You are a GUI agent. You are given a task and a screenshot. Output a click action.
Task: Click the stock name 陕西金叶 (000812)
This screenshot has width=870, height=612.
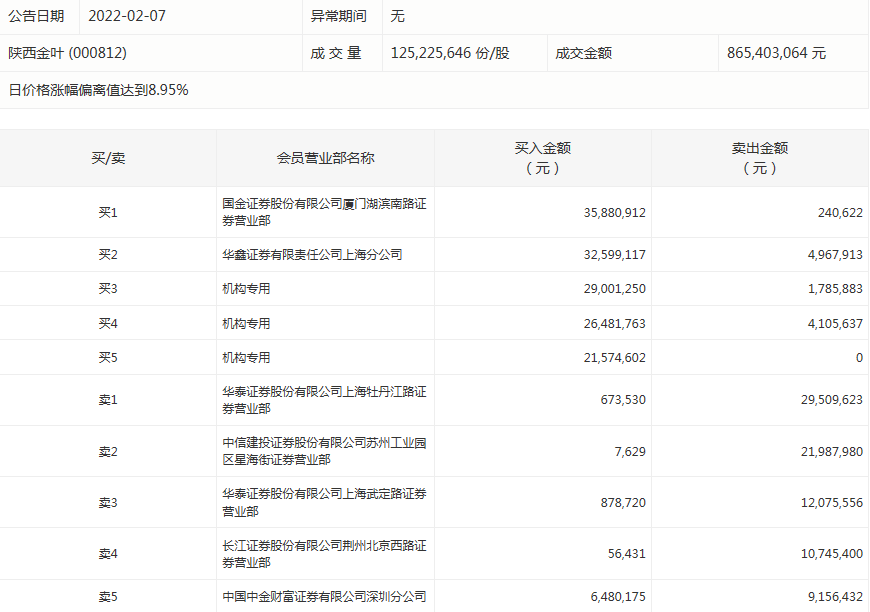click(x=67, y=53)
